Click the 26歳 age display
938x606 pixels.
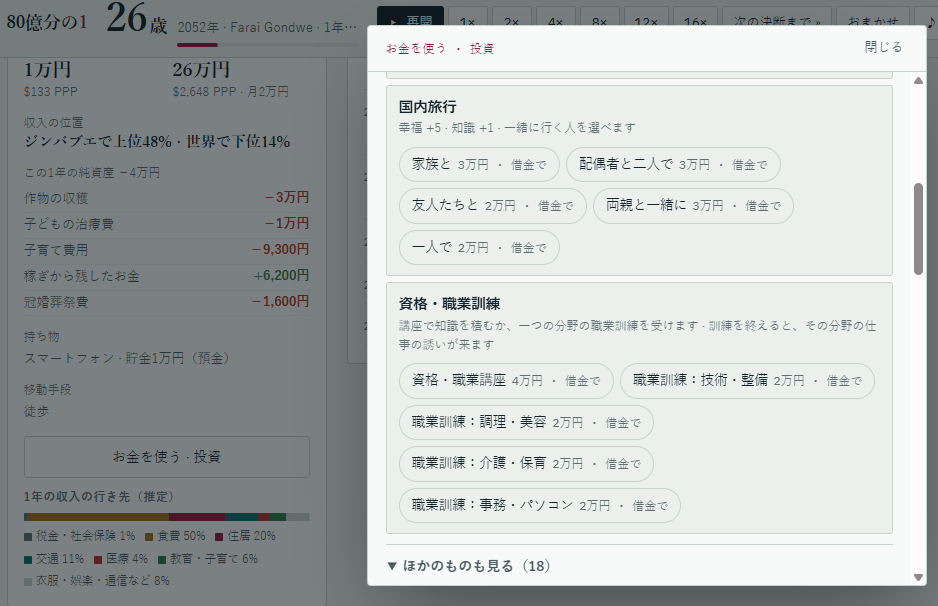point(136,18)
